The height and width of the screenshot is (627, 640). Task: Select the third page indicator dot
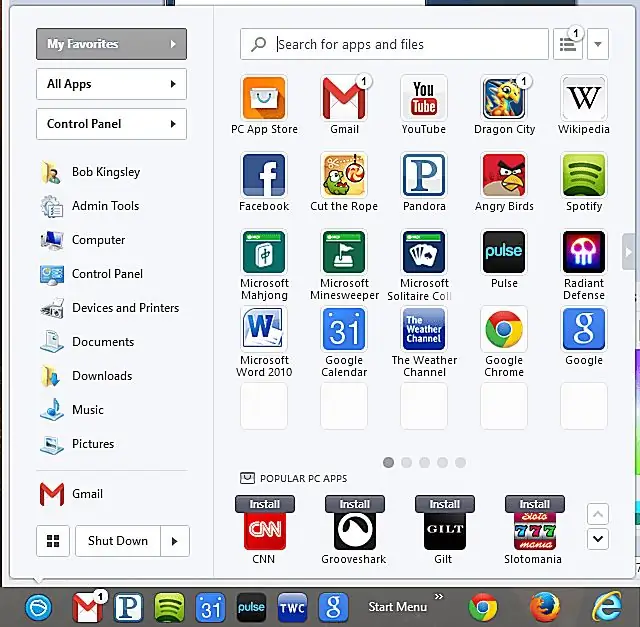[424, 462]
